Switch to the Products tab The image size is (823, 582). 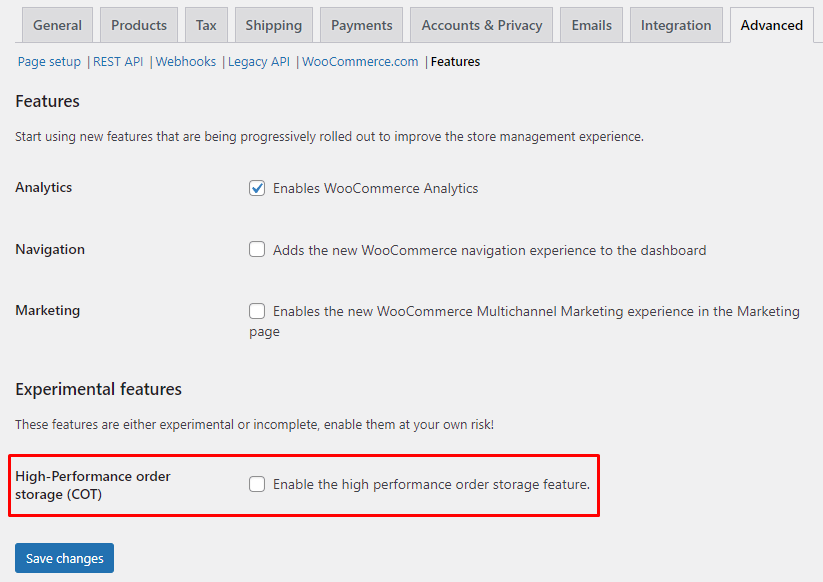pyautogui.click(x=139, y=25)
